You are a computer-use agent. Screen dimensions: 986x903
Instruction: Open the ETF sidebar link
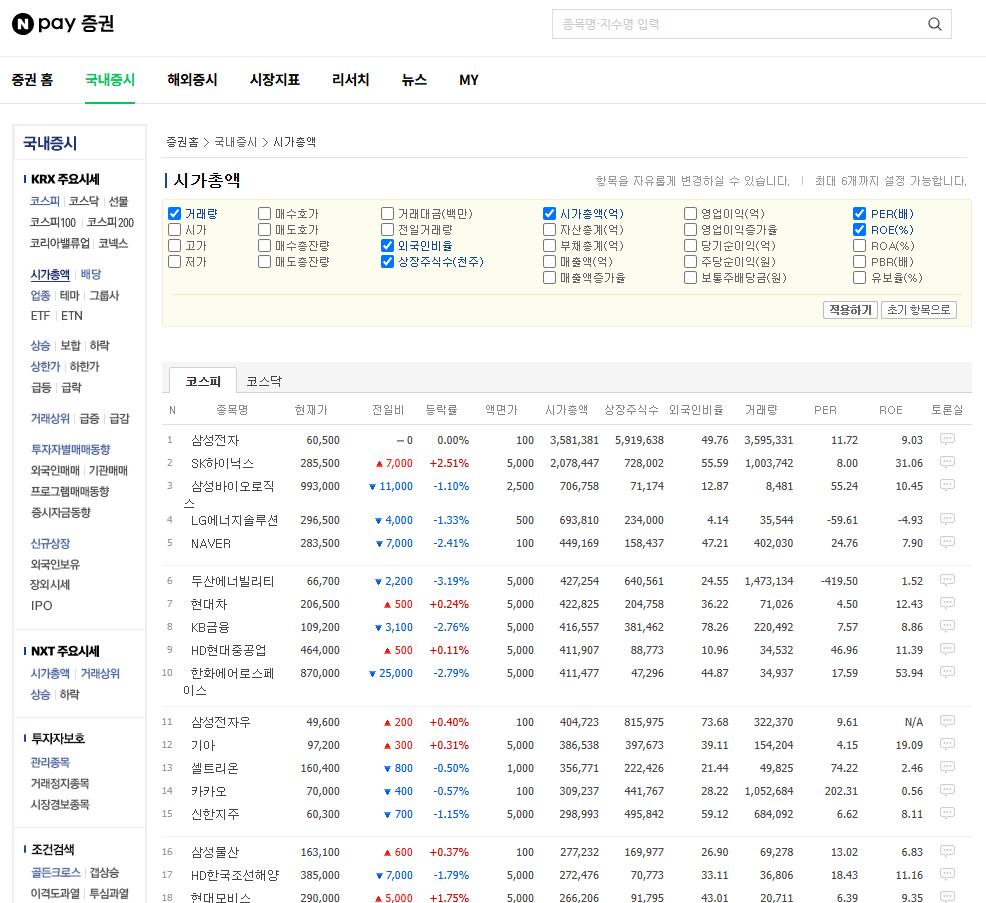(x=39, y=315)
